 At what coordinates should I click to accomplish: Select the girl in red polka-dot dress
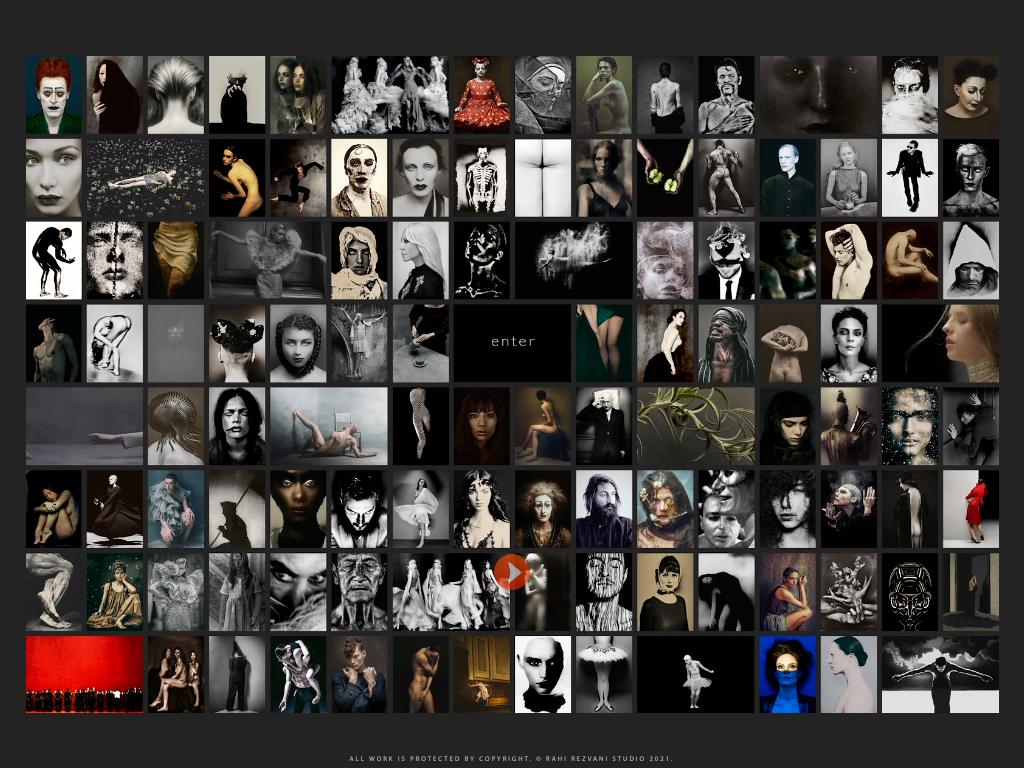pyautogui.click(x=481, y=95)
